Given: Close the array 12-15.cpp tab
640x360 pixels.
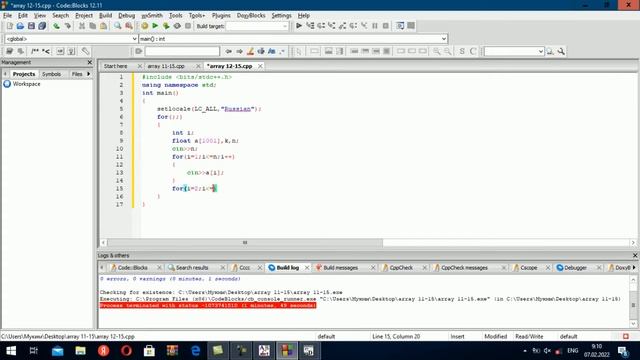Looking at the screenshot, I should click(x=260, y=66).
